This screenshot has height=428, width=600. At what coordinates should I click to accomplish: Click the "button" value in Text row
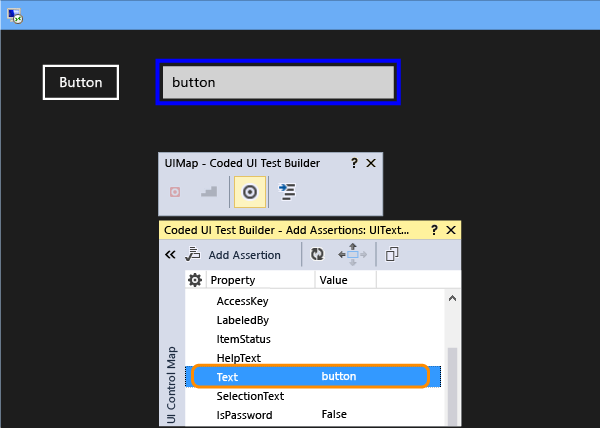coord(339,376)
